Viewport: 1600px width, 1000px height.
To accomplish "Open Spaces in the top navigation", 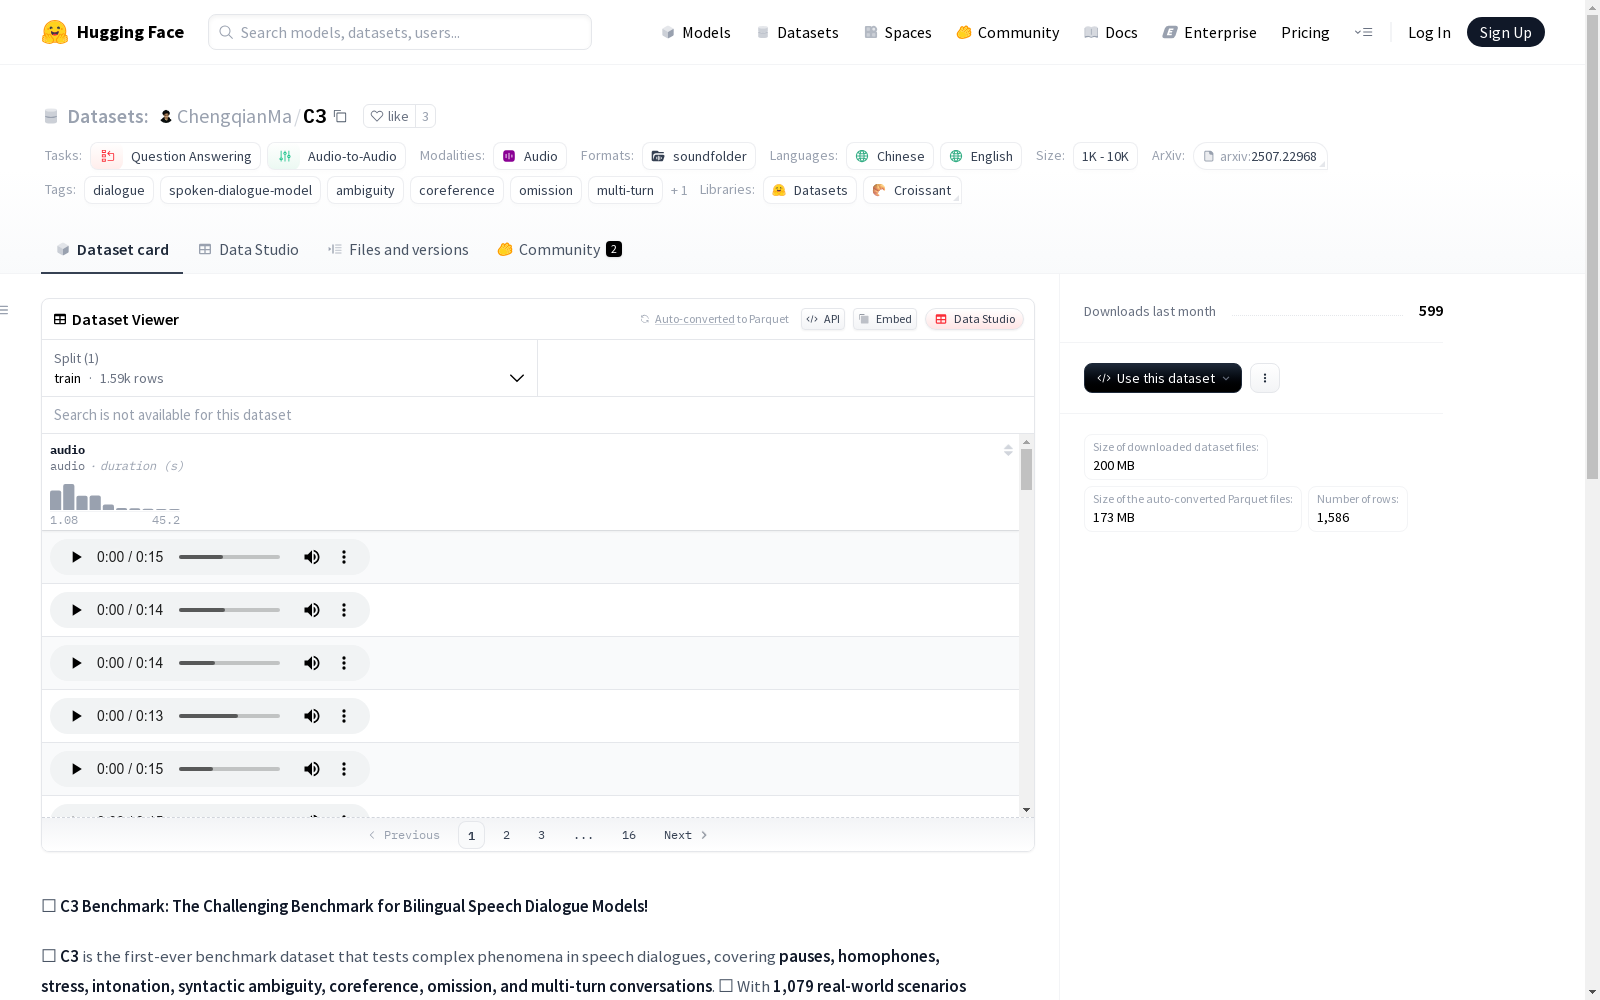I will point(898,32).
